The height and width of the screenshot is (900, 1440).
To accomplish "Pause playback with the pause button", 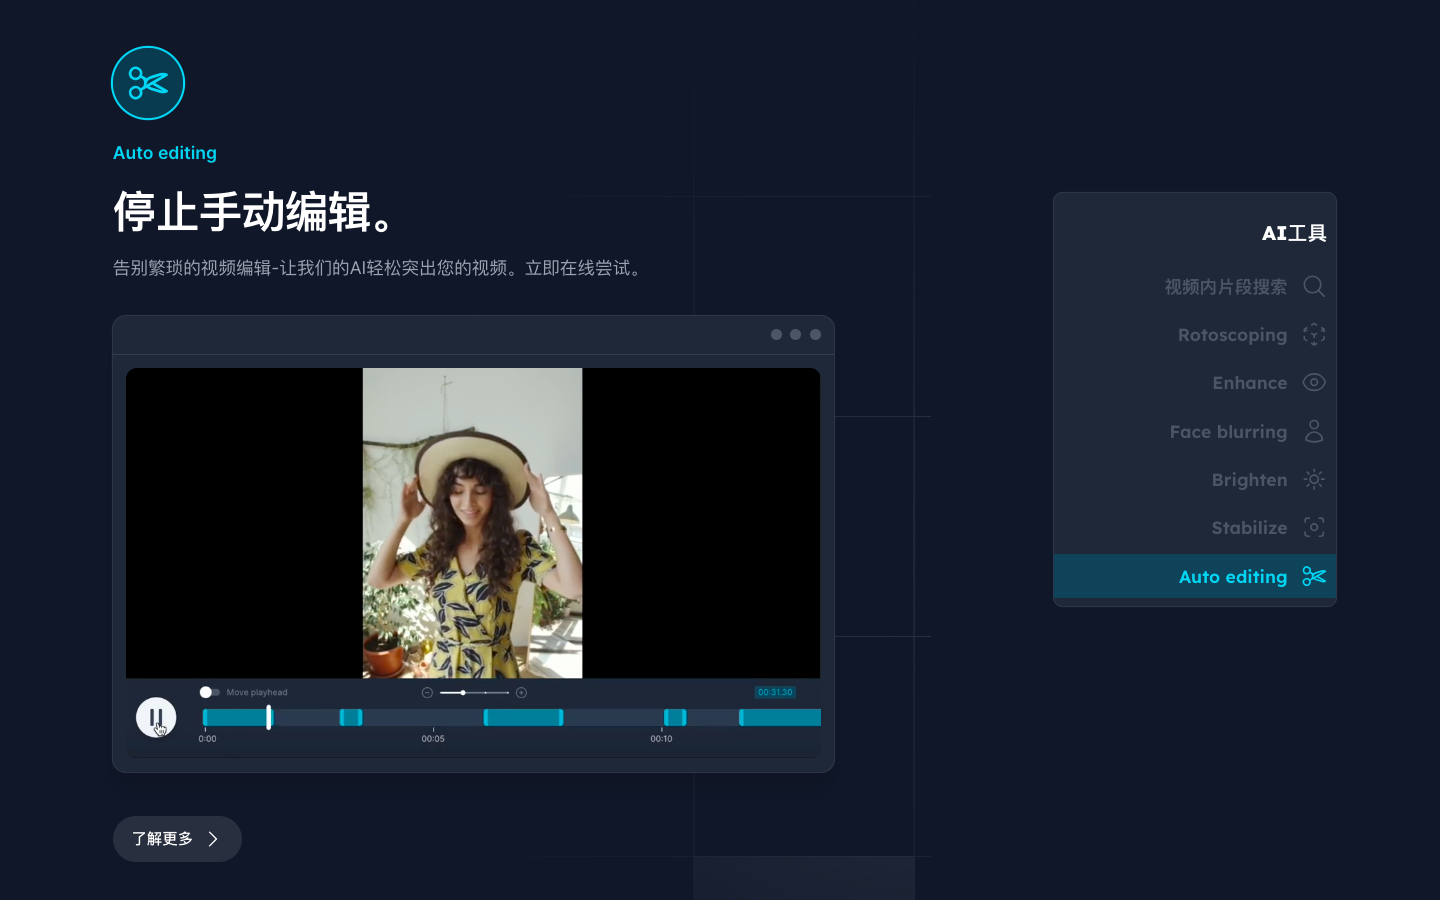I will click(x=156, y=717).
